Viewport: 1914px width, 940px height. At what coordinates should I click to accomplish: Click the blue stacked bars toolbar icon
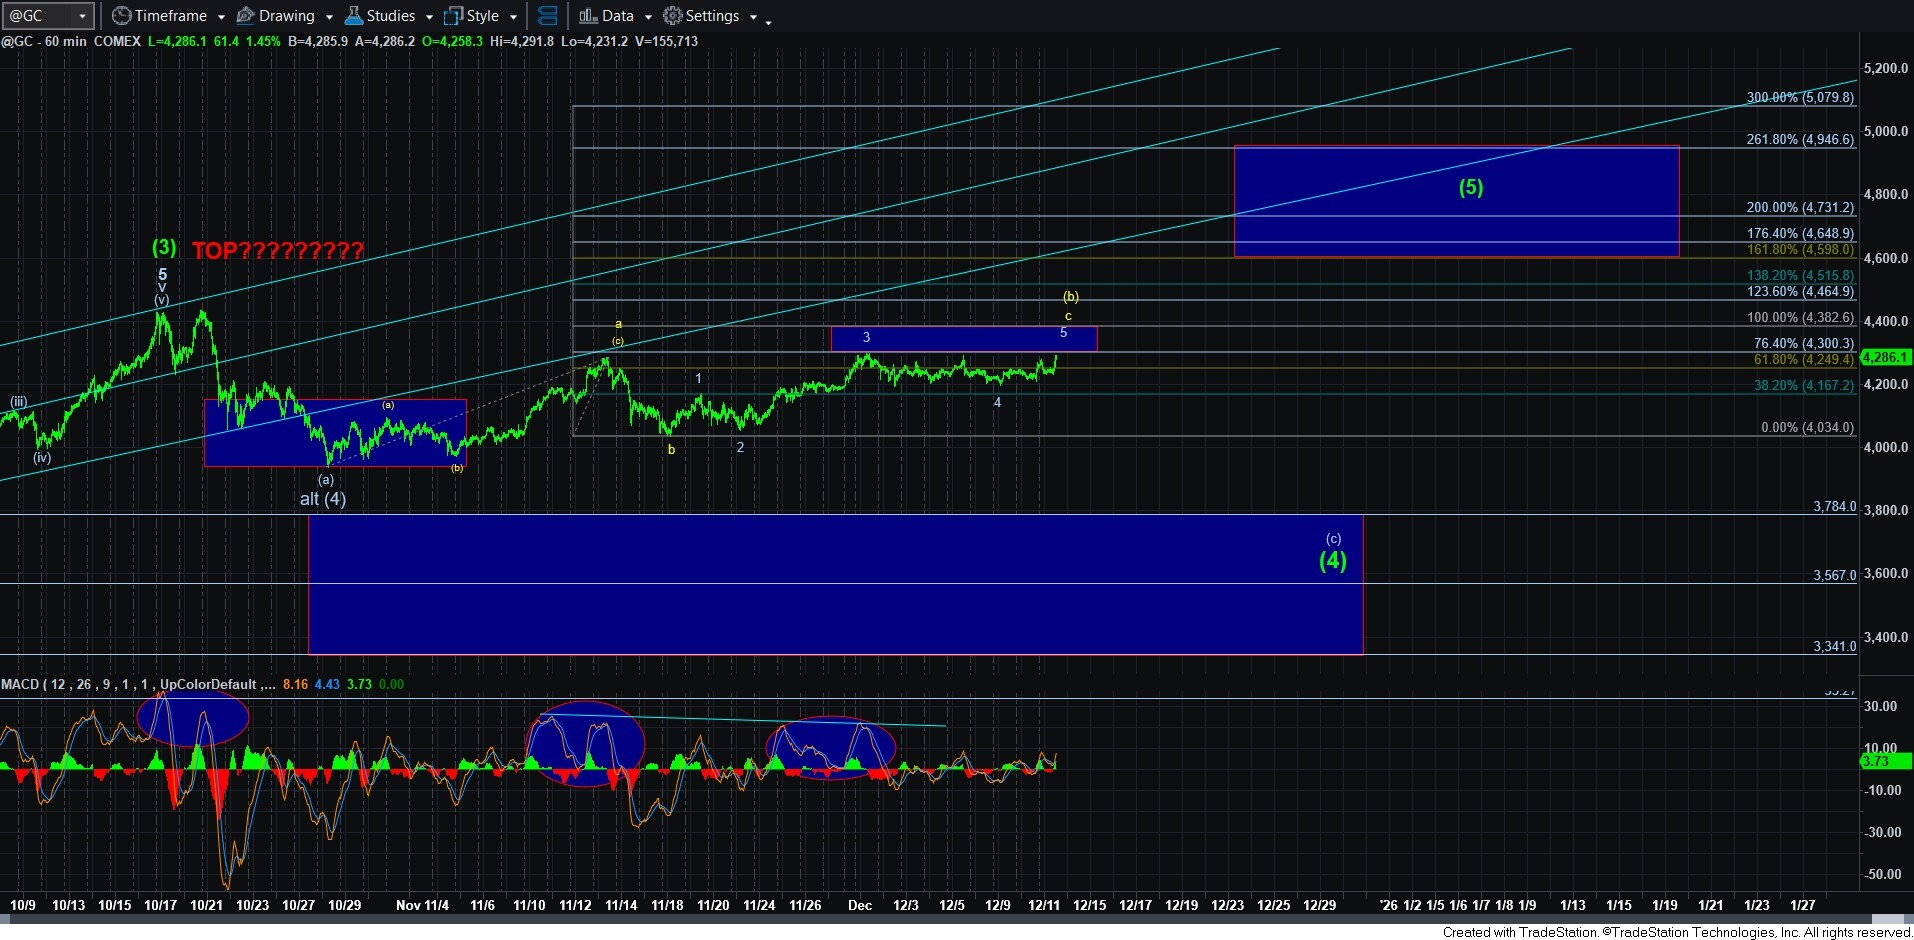[x=547, y=16]
